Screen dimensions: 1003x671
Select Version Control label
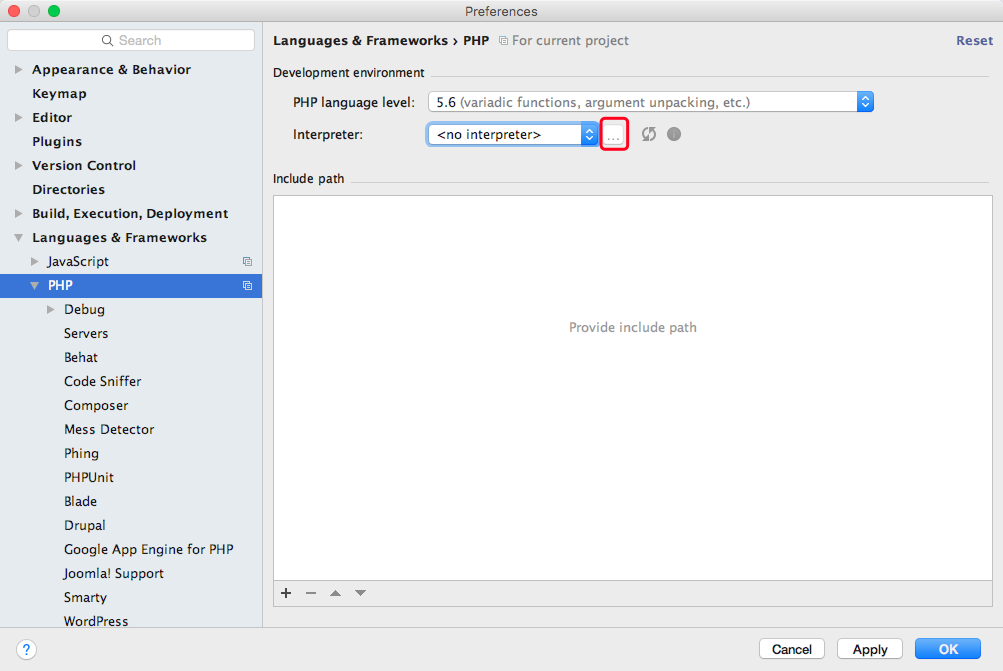[84, 166]
